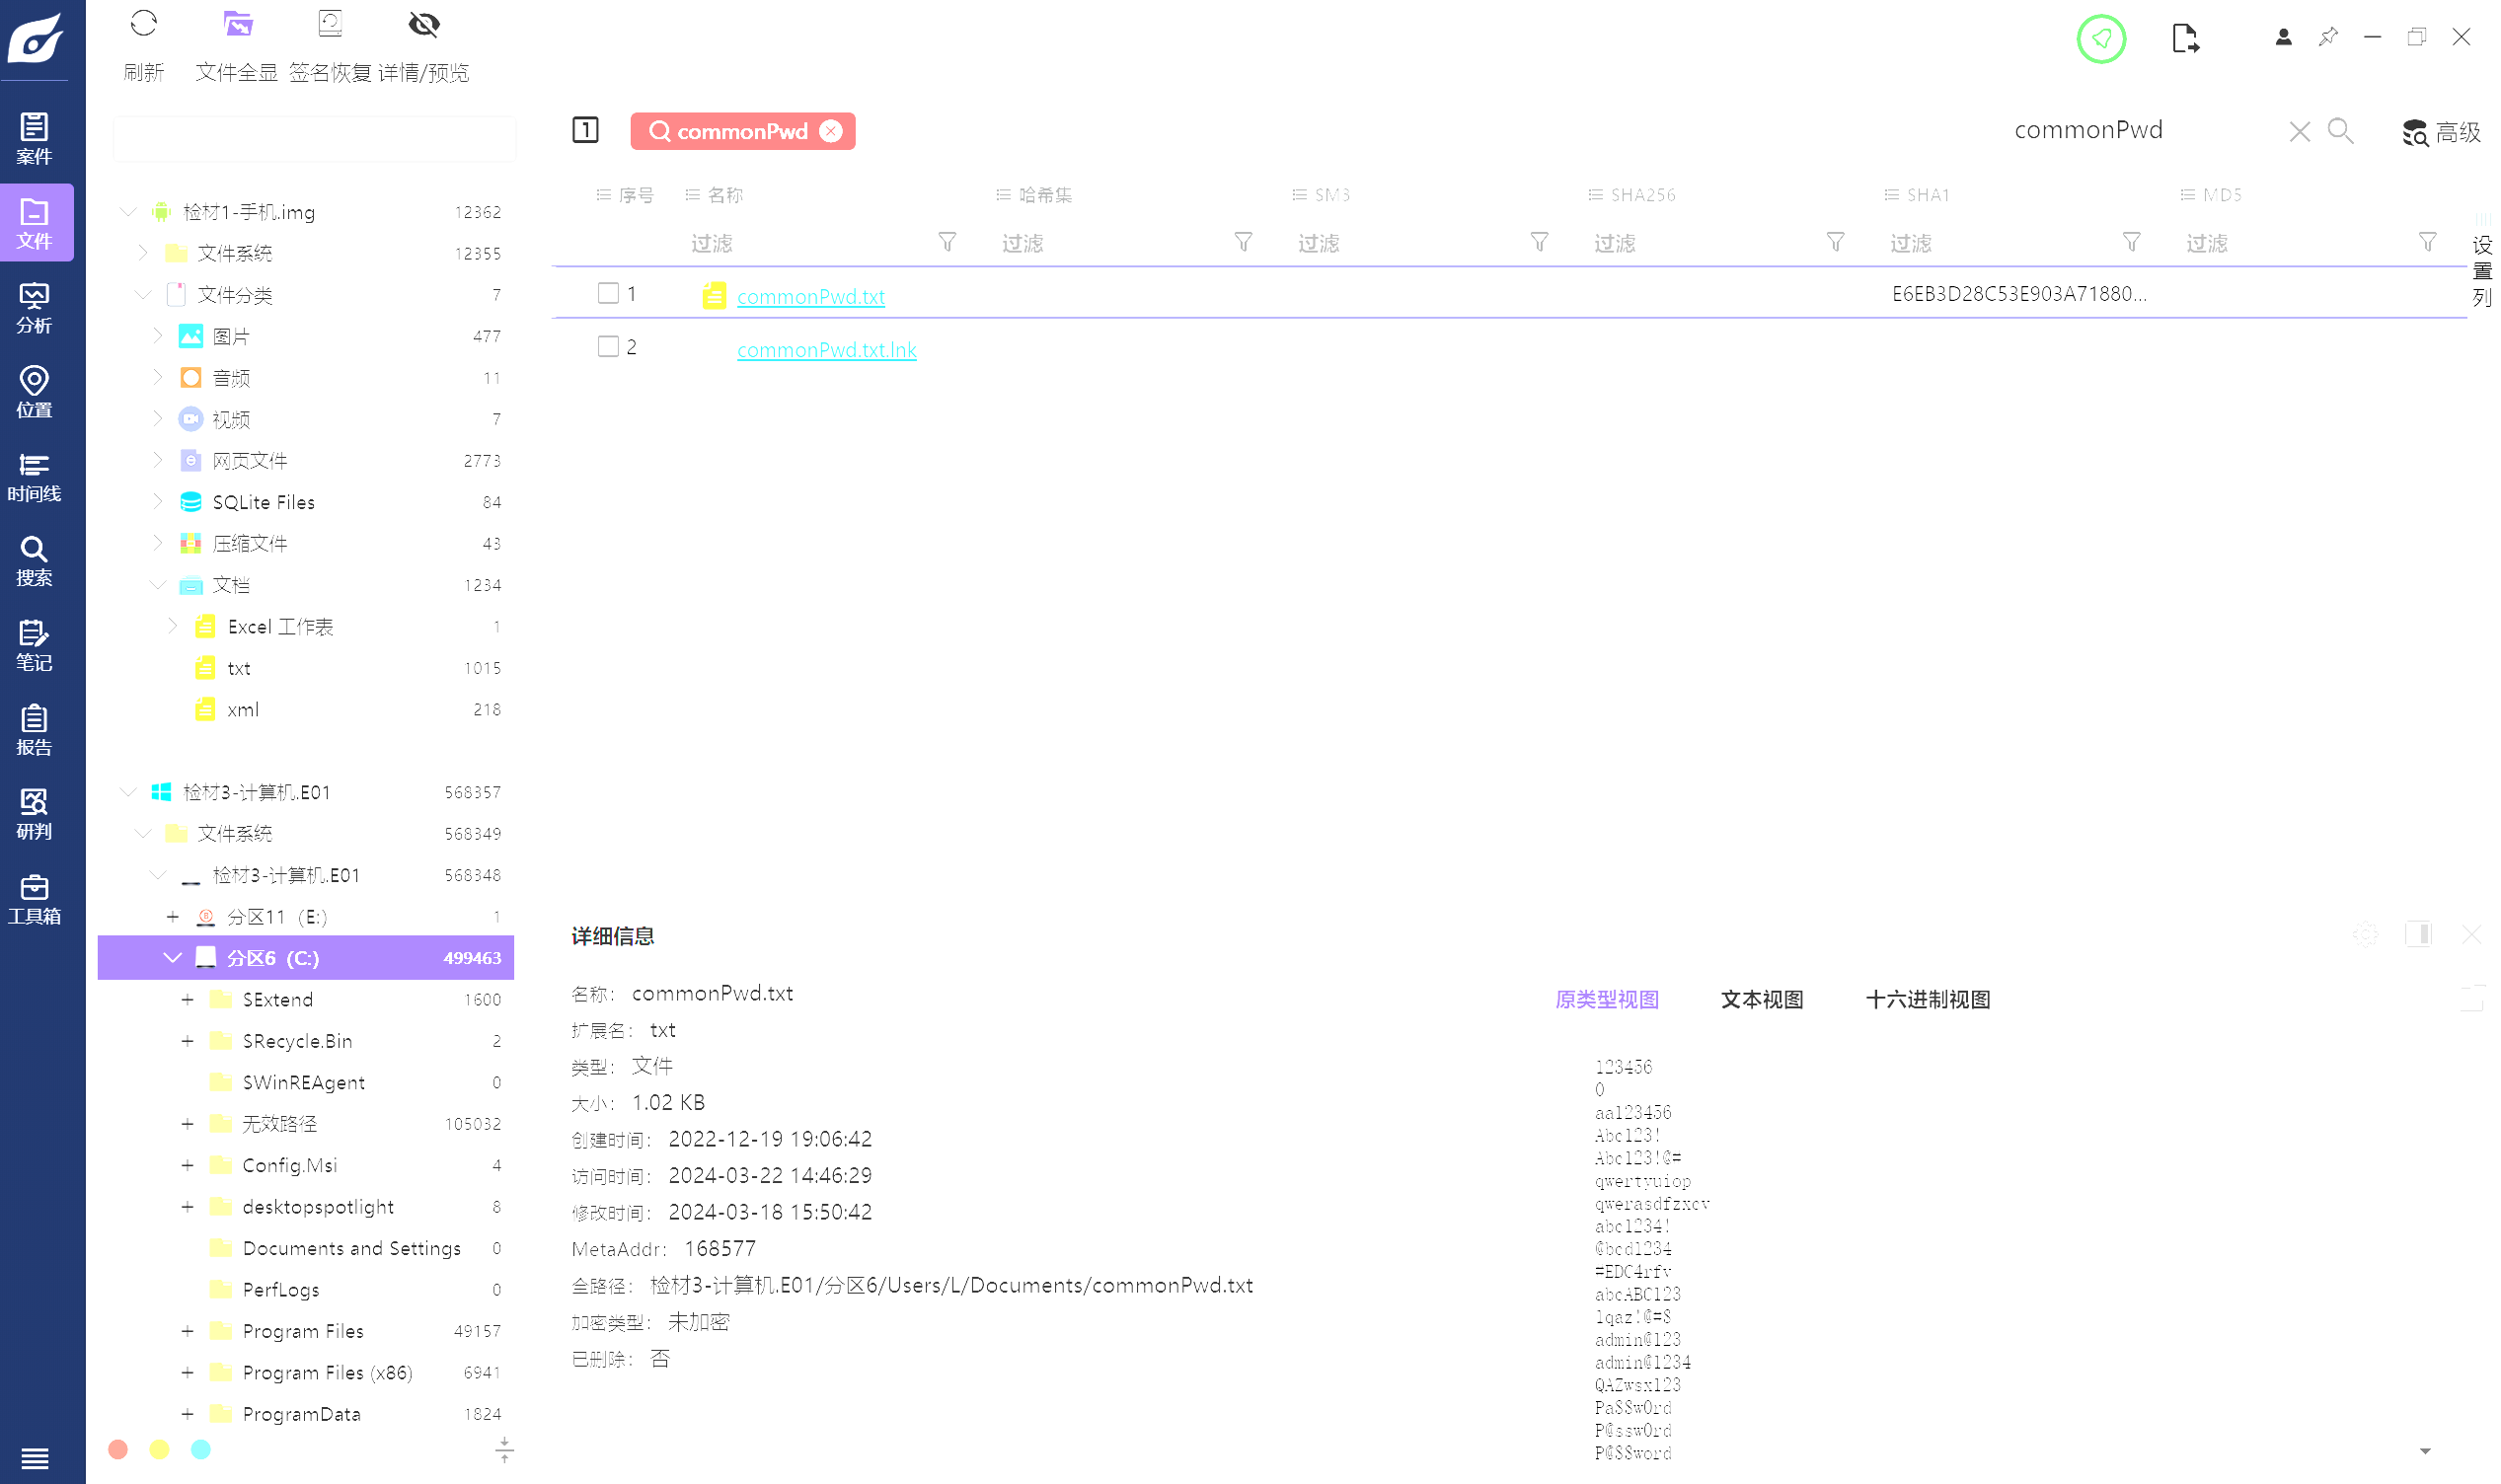Go to the 位置 location sidebar section
2501x1484 pixels.
[34, 391]
